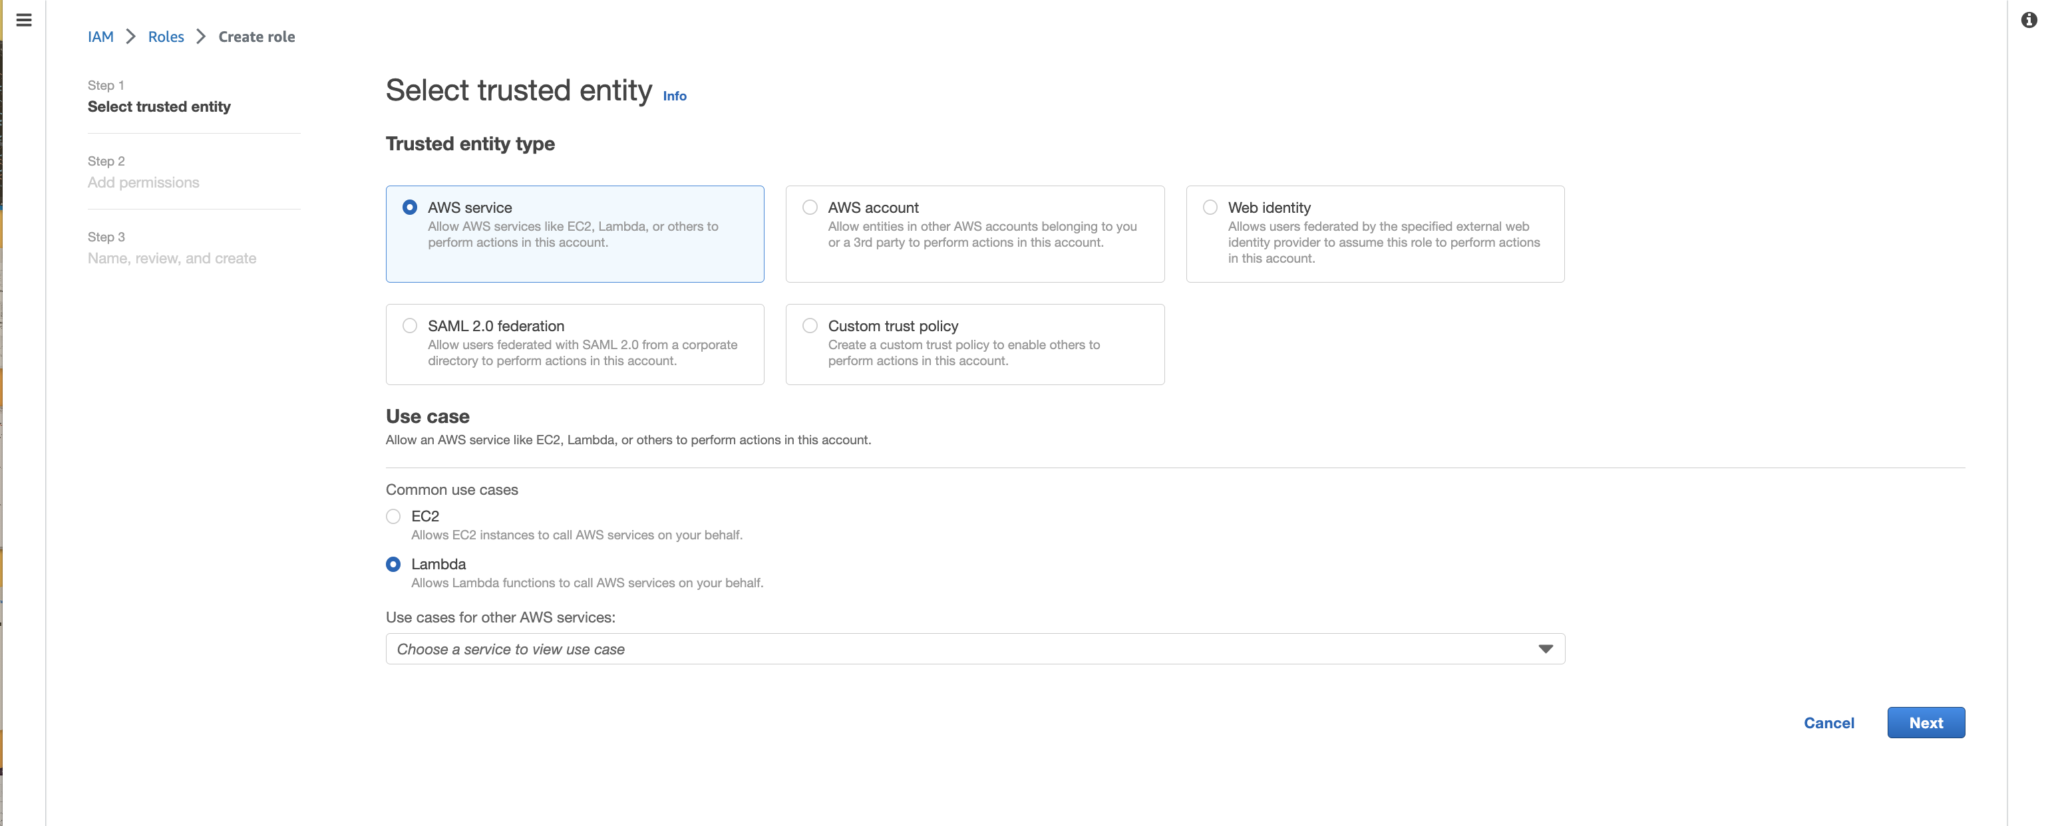Select the Custom trust policy option
2048x826 pixels.
(809, 325)
